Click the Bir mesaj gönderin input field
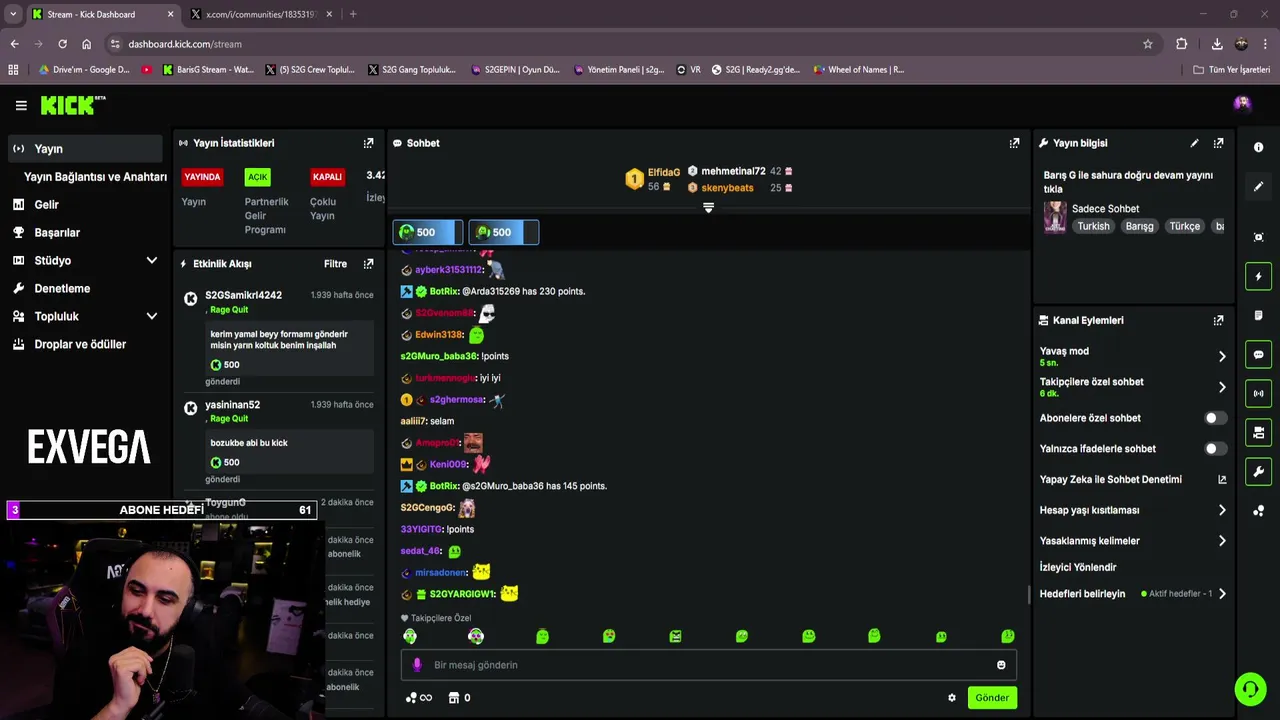This screenshot has height=720, width=1280. point(709,665)
